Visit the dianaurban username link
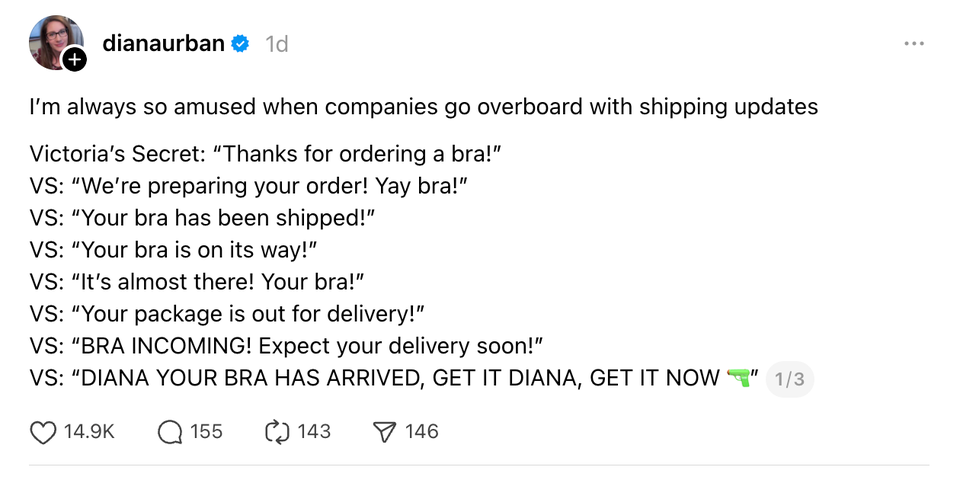This screenshot has height=483, width=960. [163, 44]
